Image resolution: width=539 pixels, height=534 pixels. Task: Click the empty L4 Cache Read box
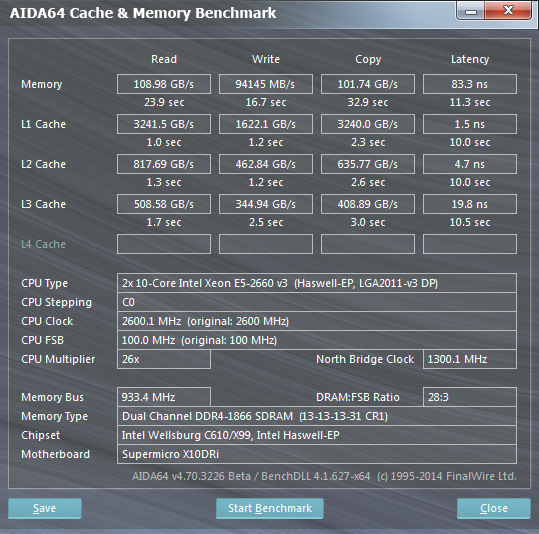pyautogui.click(x=164, y=244)
